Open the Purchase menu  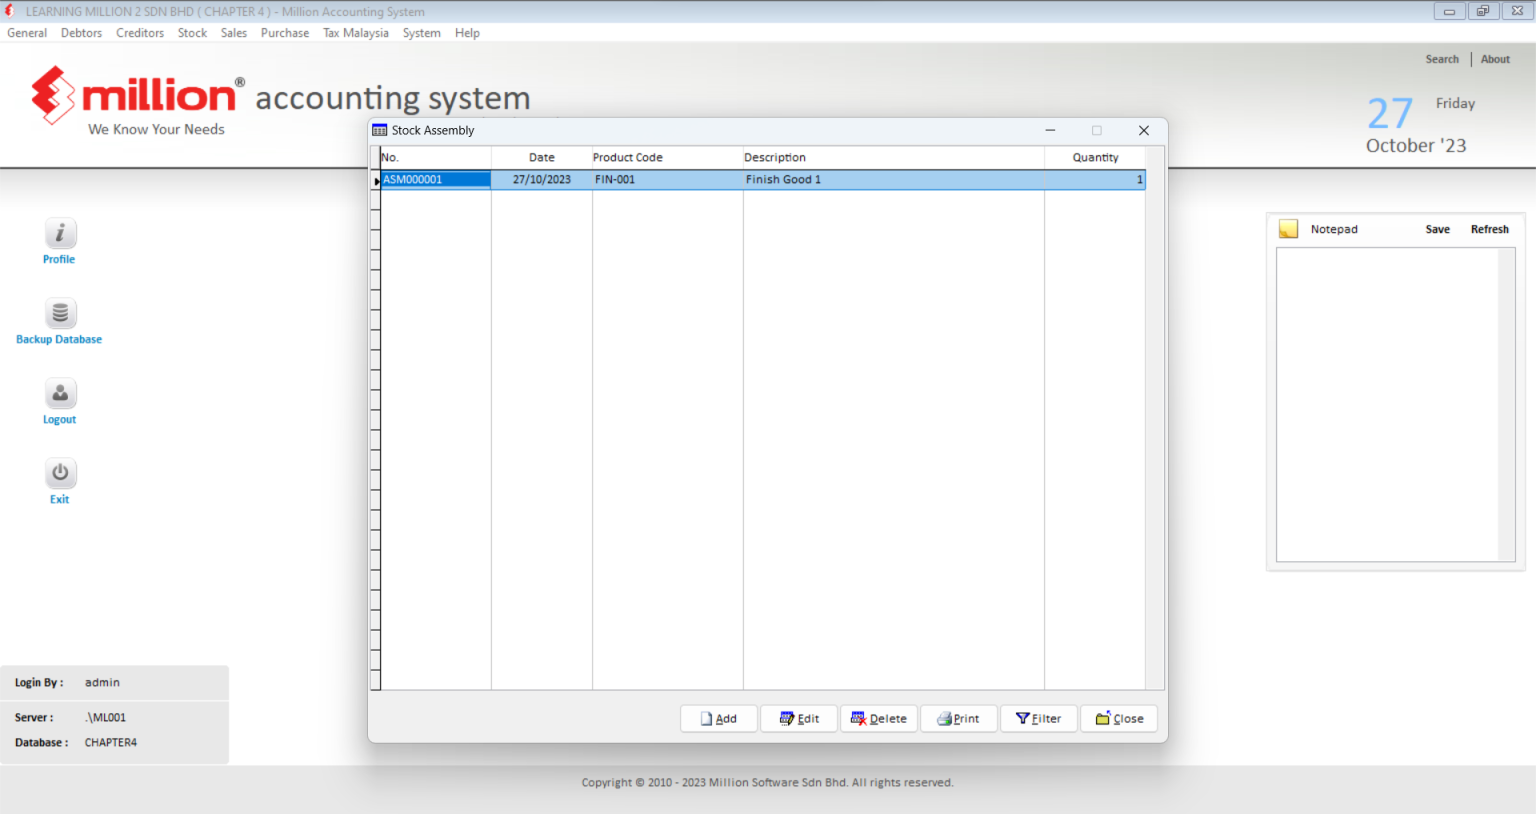(285, 33)
